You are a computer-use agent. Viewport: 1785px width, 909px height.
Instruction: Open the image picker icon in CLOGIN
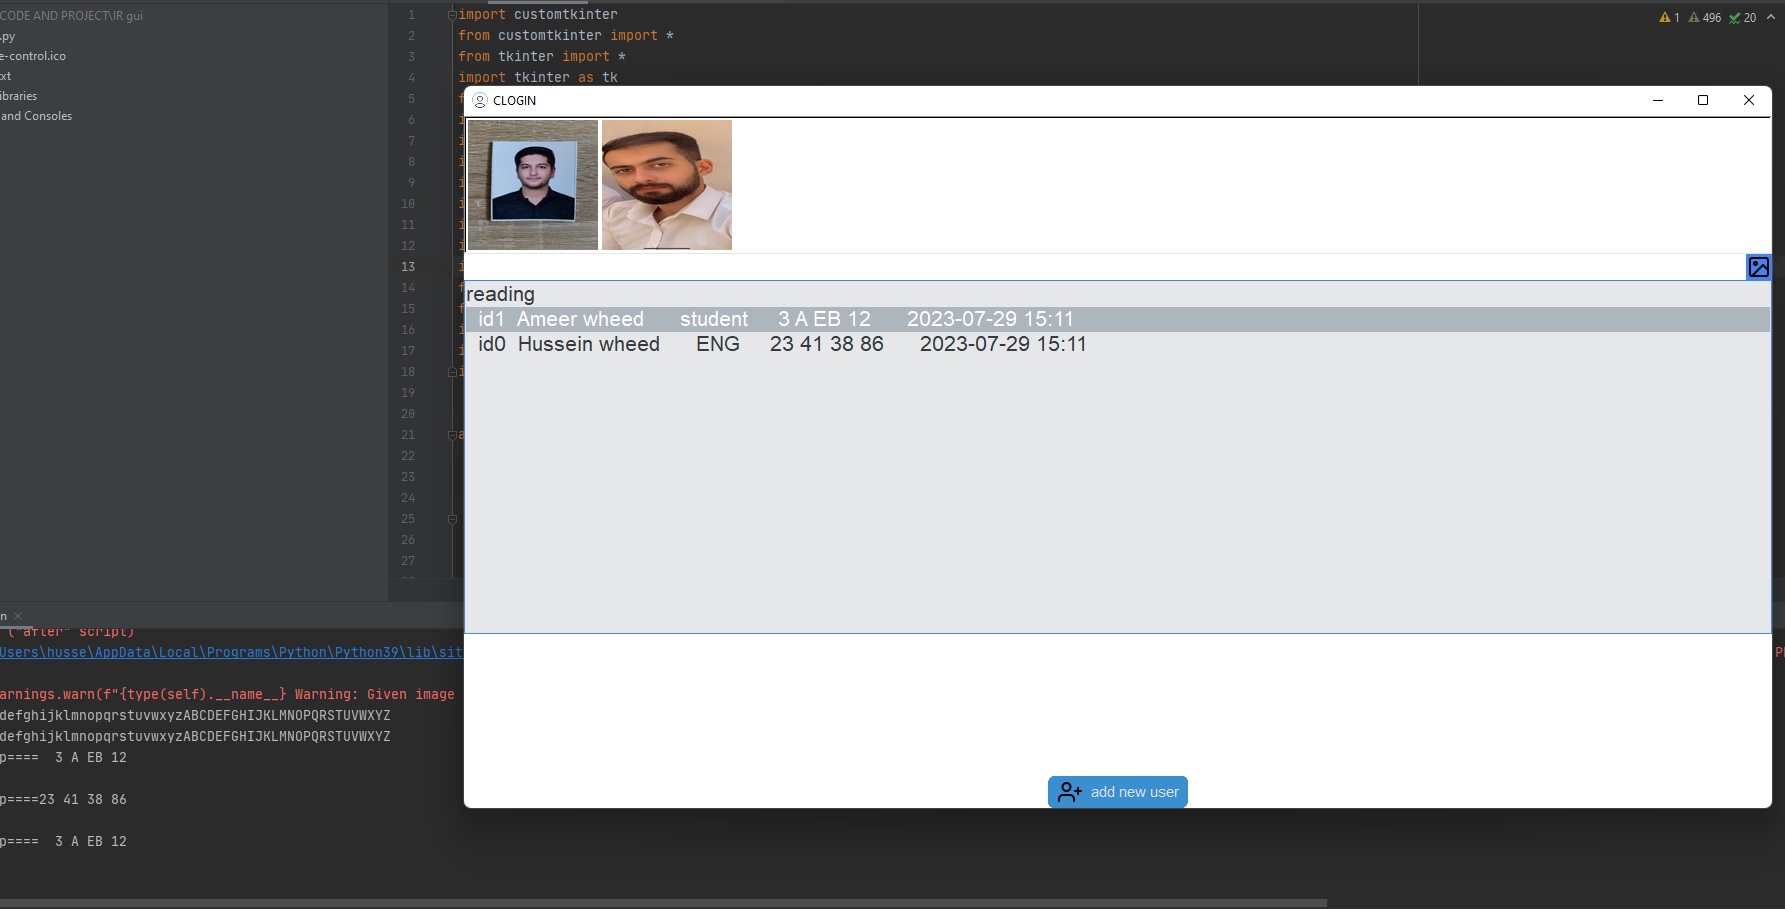1759,267
